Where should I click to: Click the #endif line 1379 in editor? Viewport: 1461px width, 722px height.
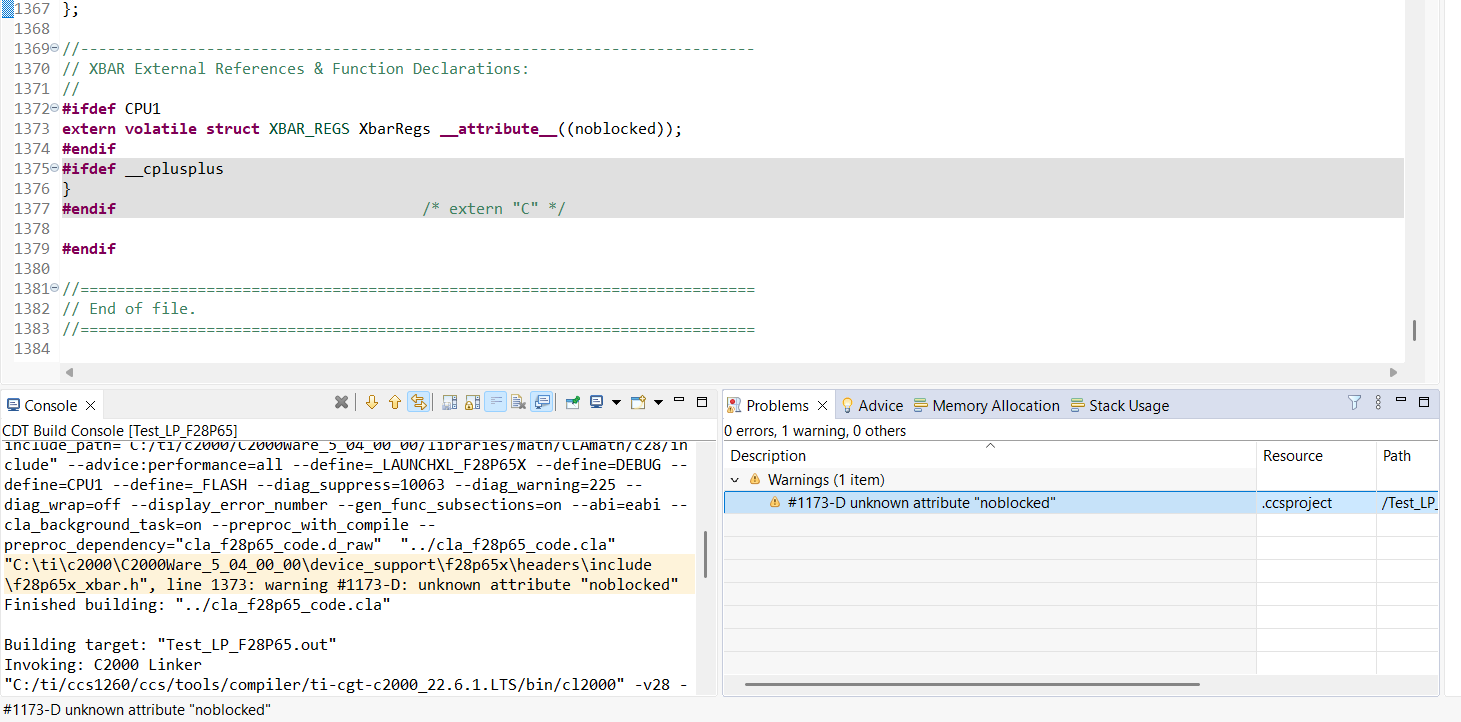(89, 249)
